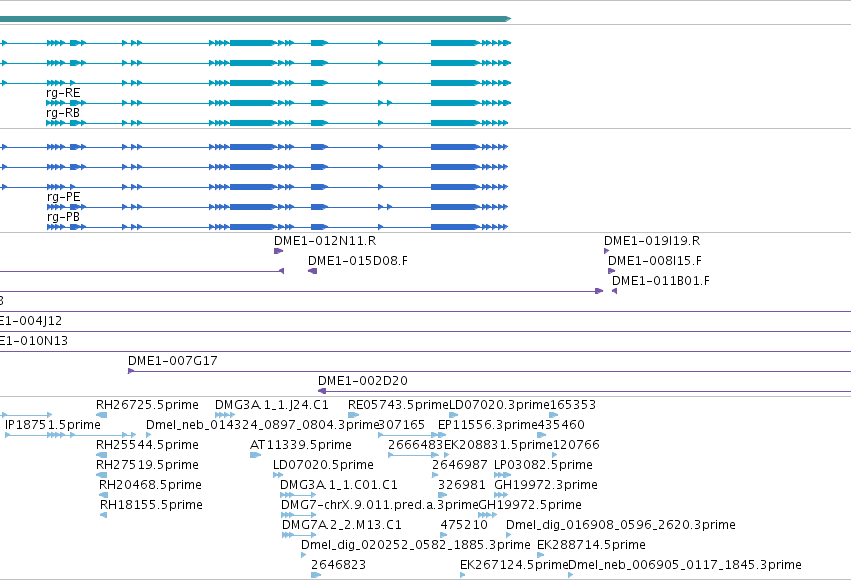Select the rg-PB protein label
Image resolution: width=851 pixels, height=580 pixels.
[x=63, y=217]
